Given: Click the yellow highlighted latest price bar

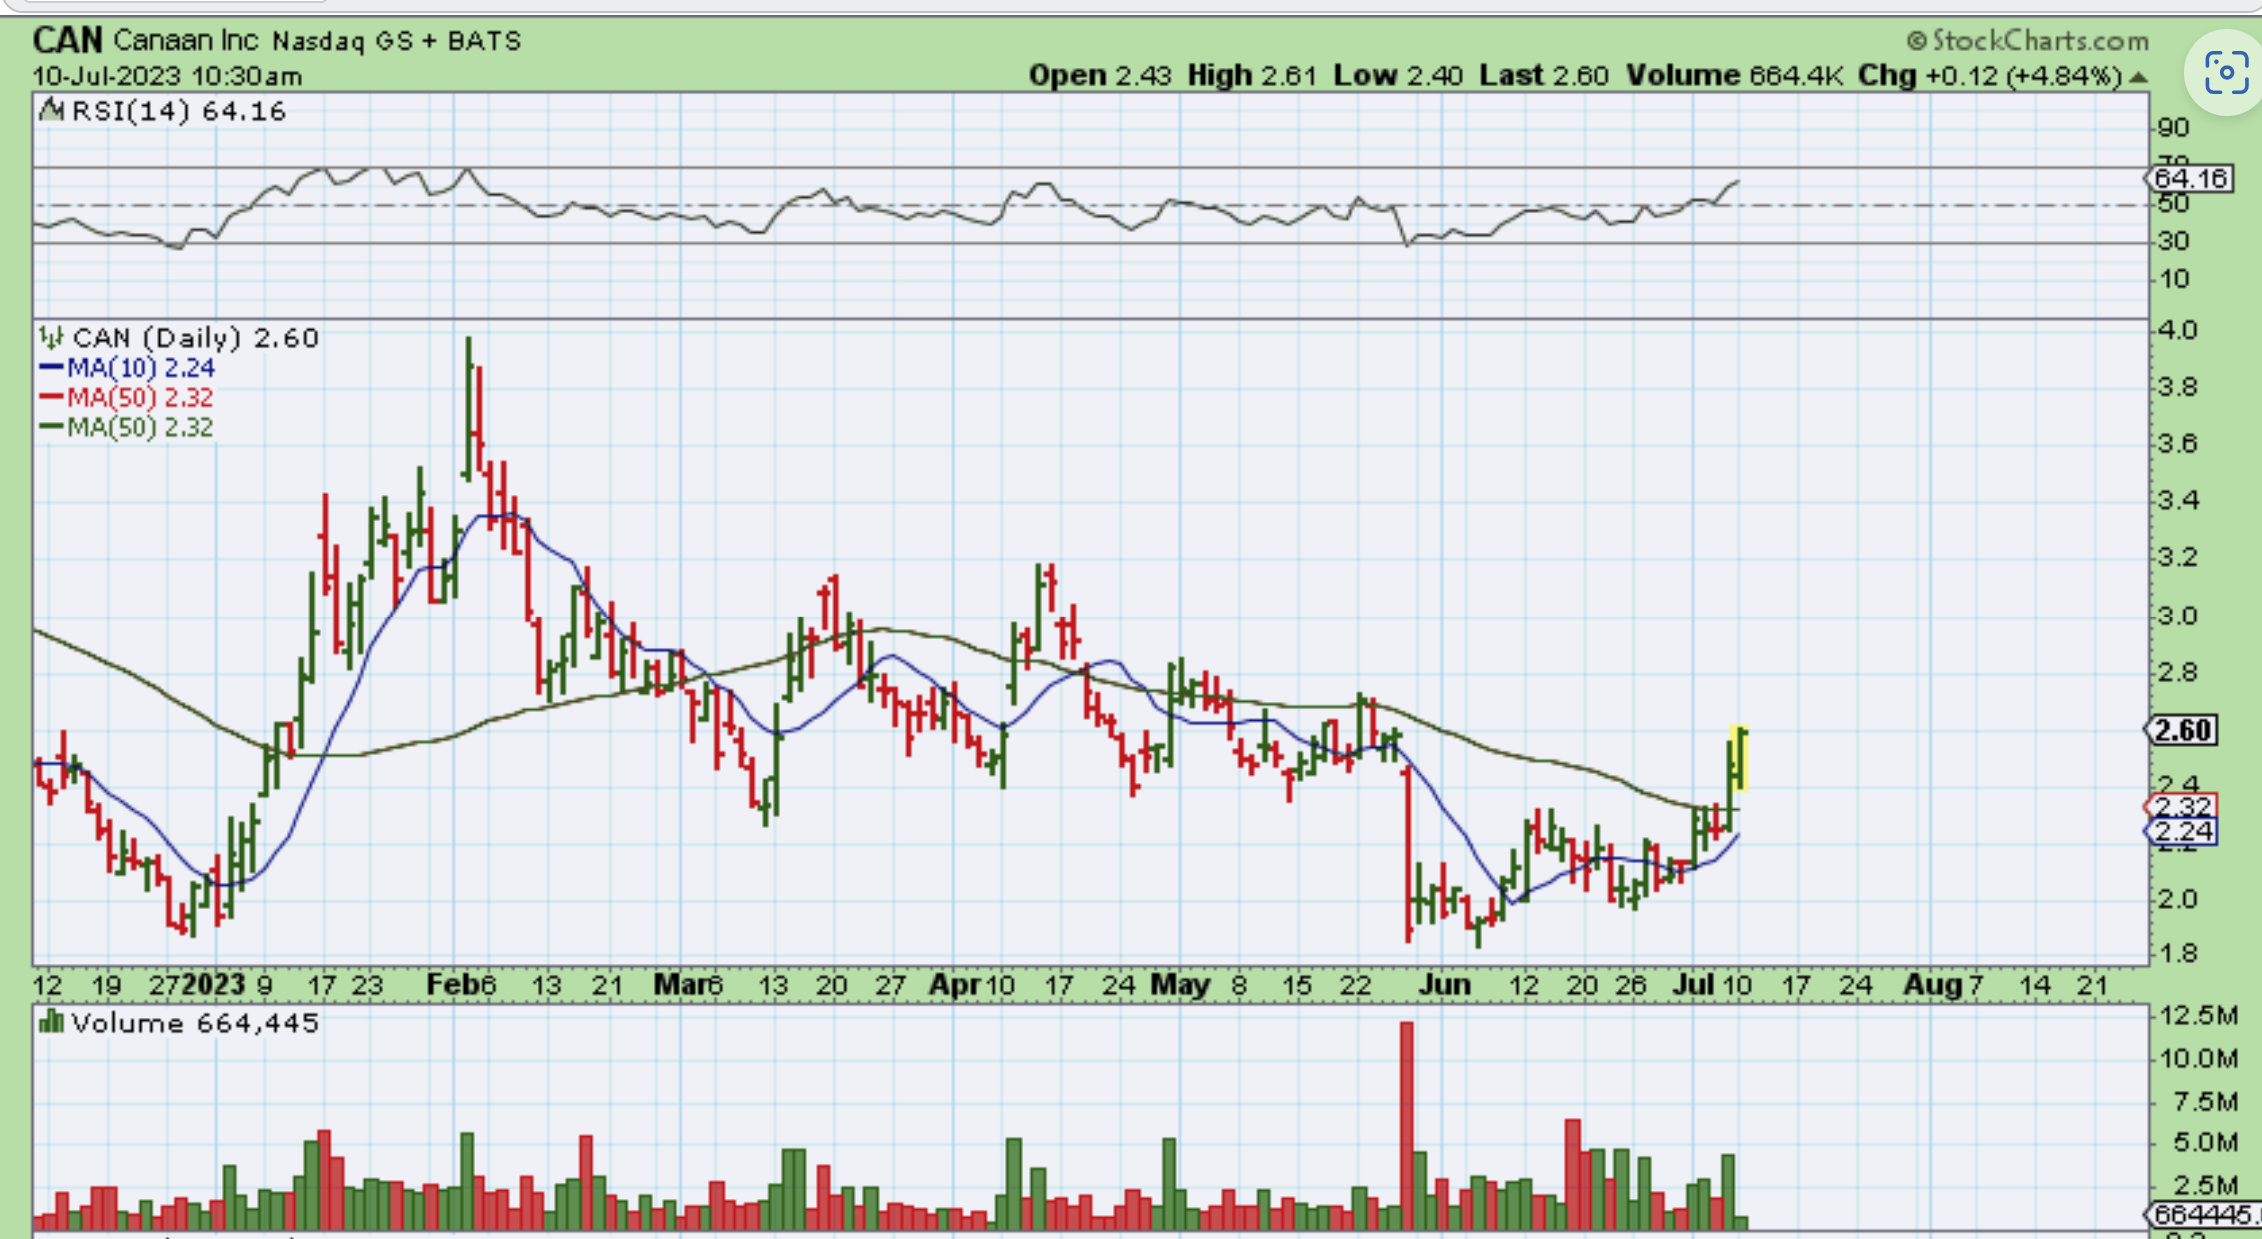Looking at the screenshot, I should coord(1738,758).
